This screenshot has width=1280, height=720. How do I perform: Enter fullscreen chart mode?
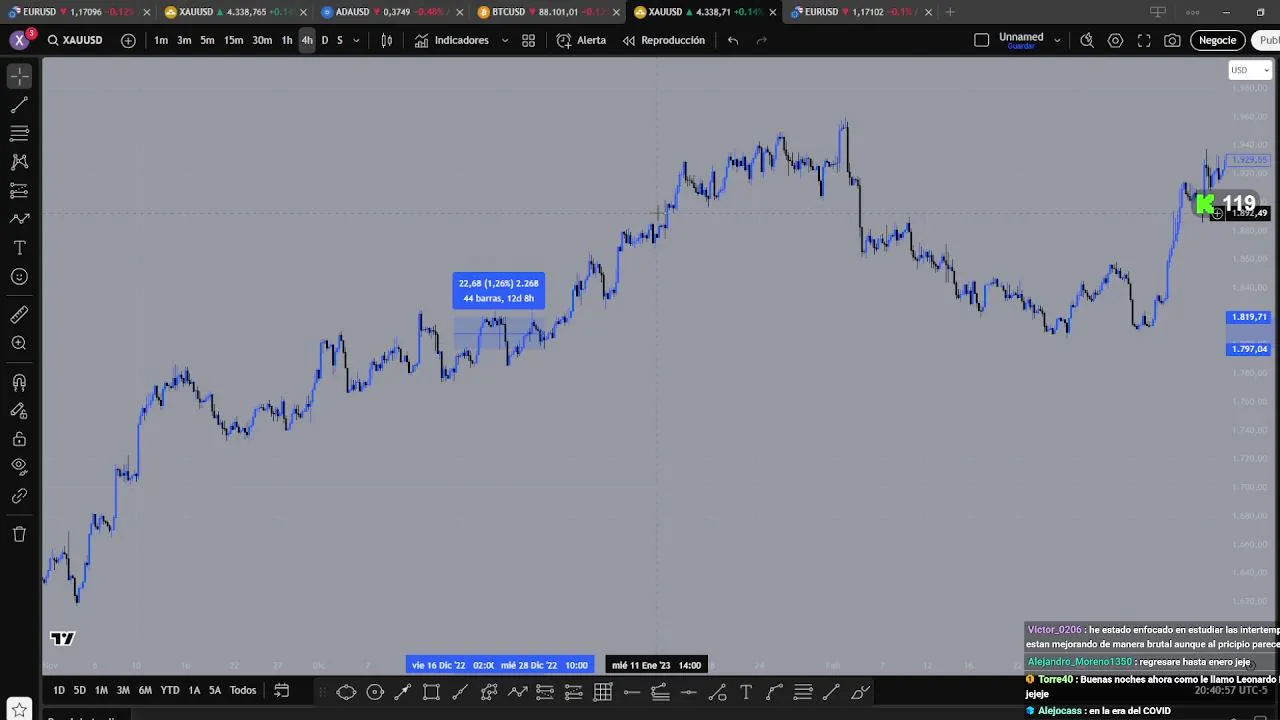point(1144,40)
